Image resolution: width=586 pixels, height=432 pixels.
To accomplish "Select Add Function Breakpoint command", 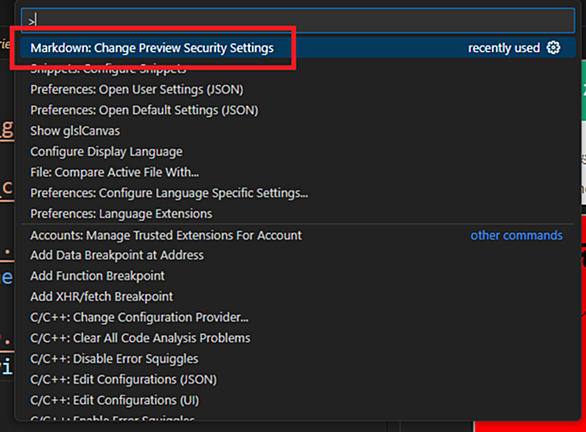I will pos(298,276).
